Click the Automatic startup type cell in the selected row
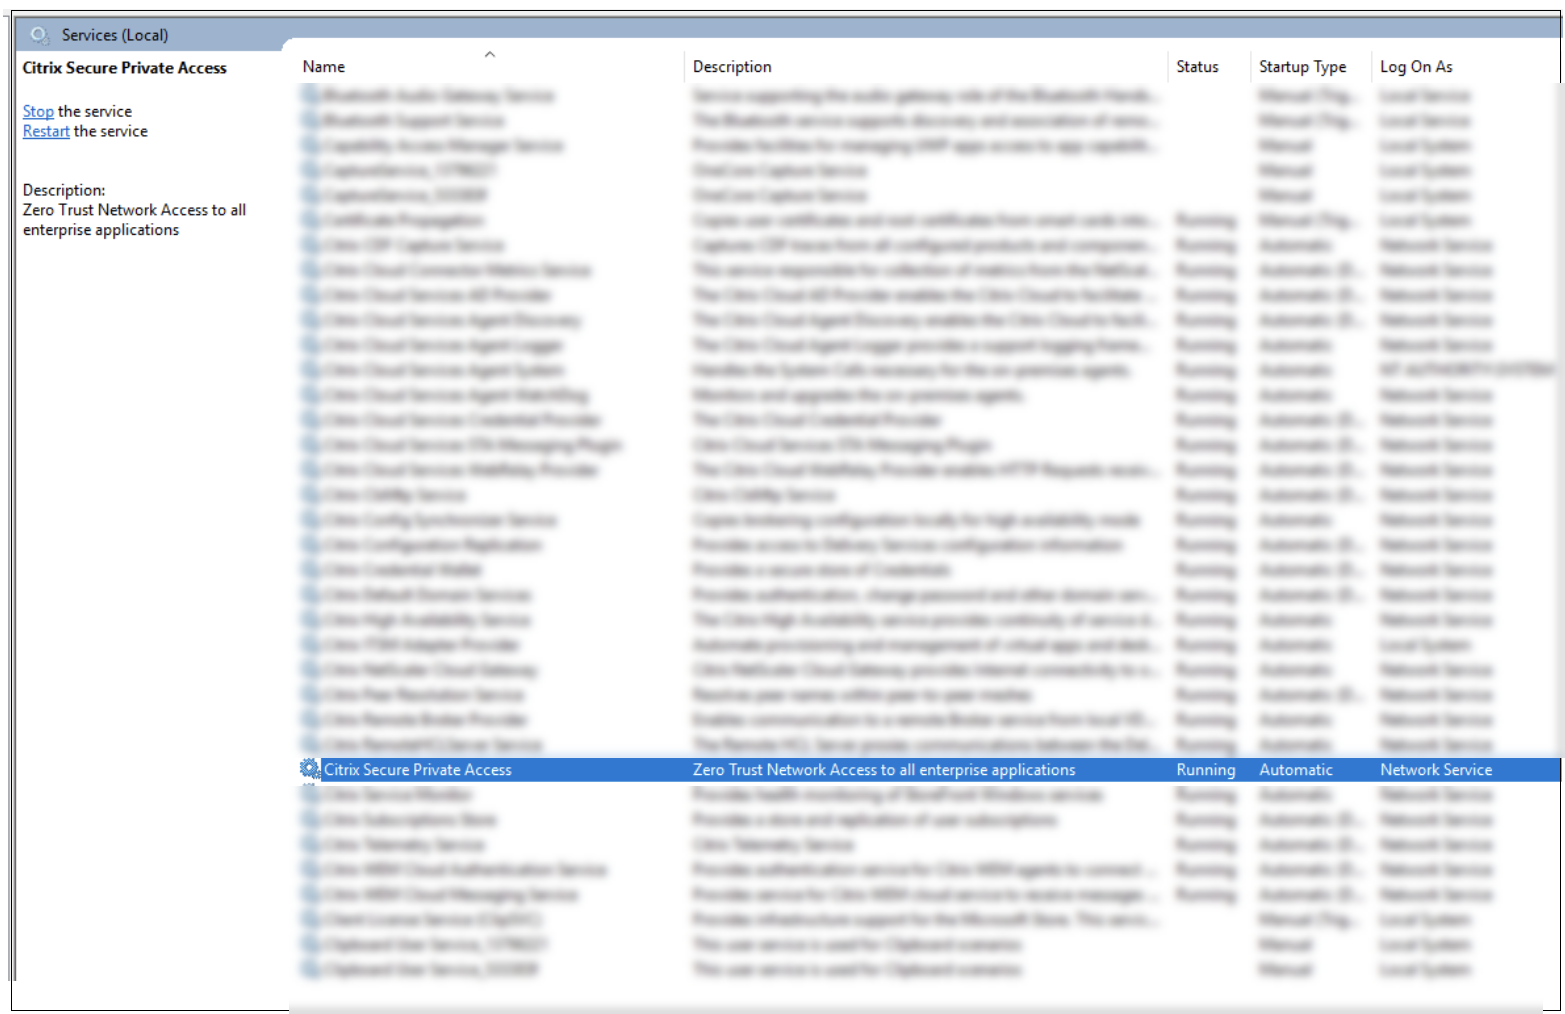1565x1014 pixels. pos(1295,770)
